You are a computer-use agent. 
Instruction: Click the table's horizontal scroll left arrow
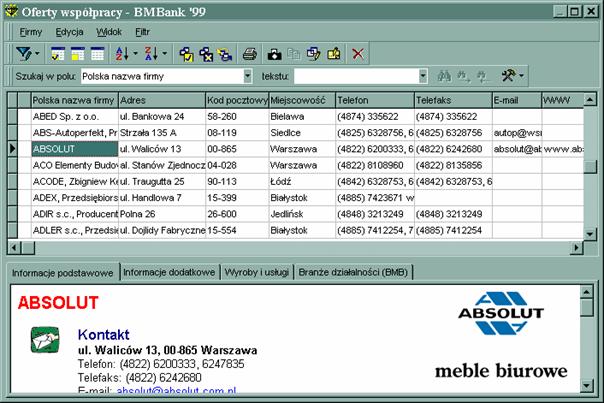(x=14, y=247)
